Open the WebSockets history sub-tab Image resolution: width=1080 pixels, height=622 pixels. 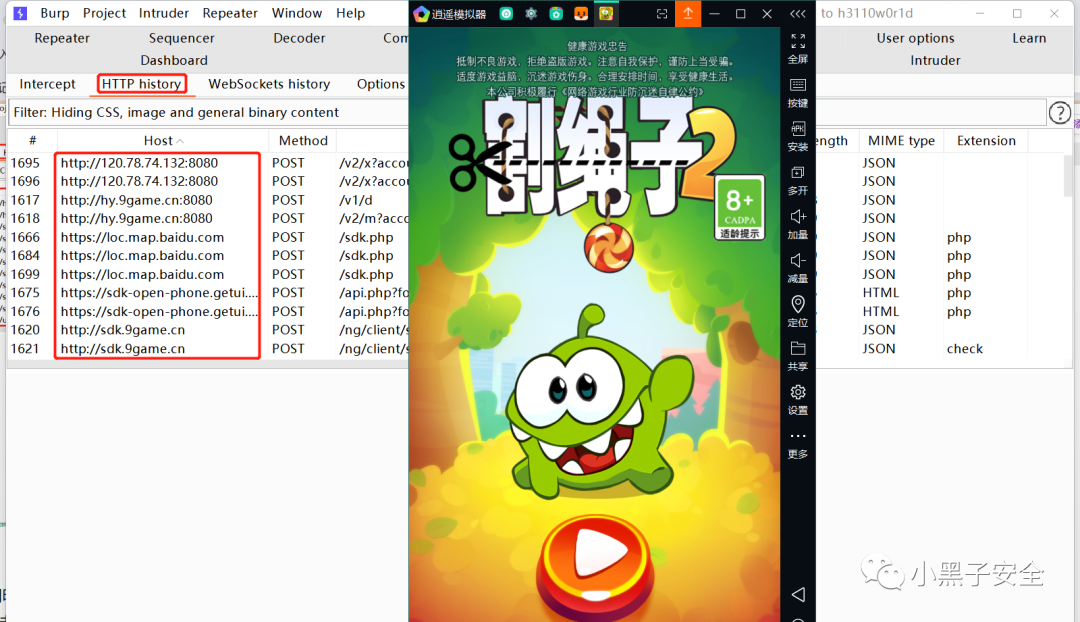269,84
